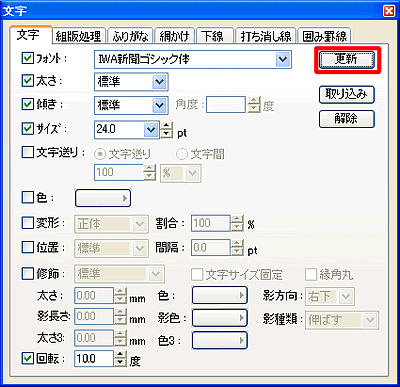400x387 pixels.
Task: Open the font dropdown showing IWA新聞ゴシック体
Action: coord(283,59)
